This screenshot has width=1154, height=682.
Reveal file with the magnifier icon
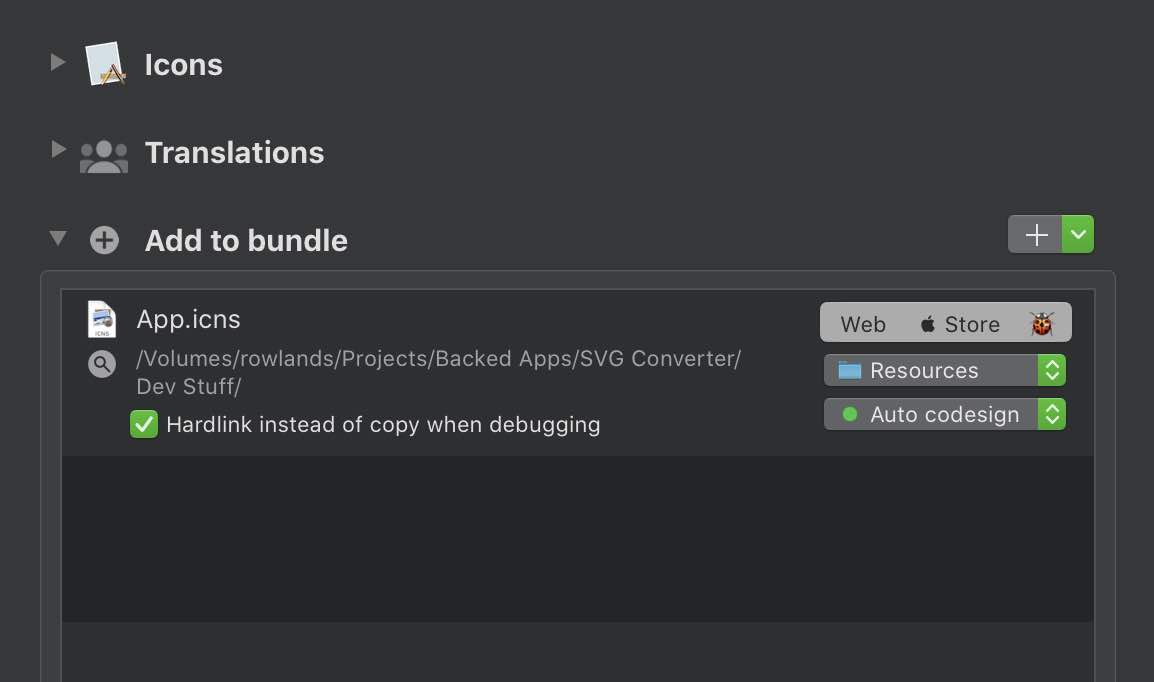pos(102,364)
